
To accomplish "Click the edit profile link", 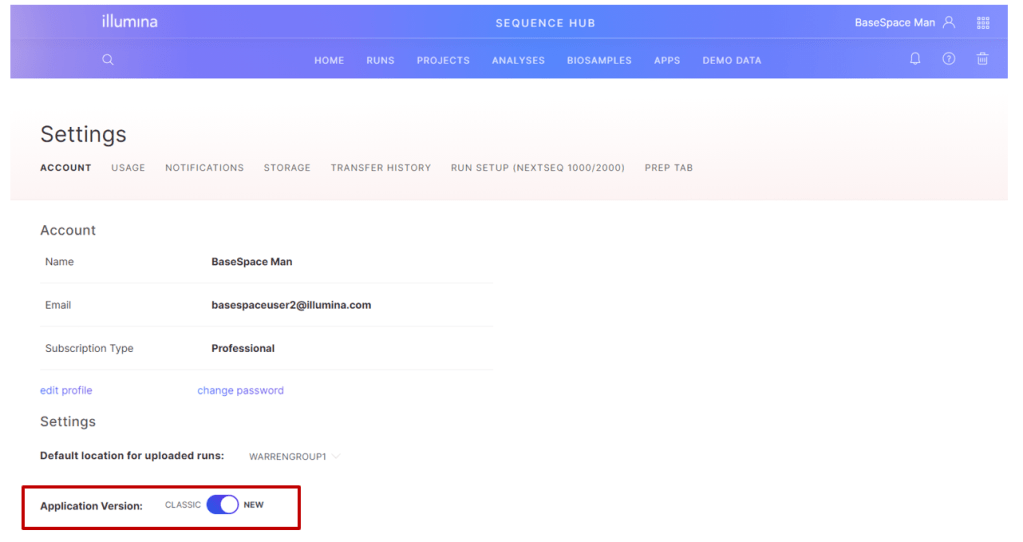I will coord(66,390).
